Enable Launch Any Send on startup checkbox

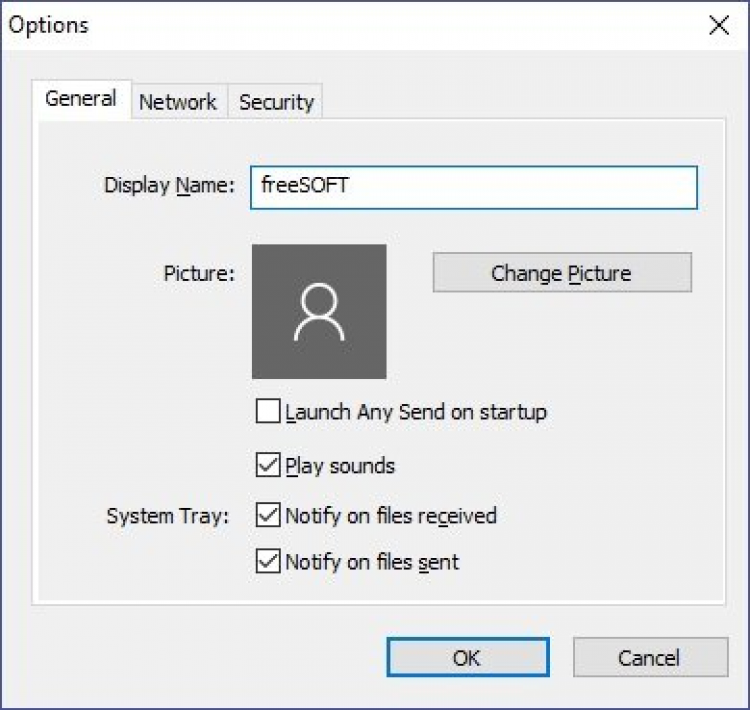(x=268, y=412)
